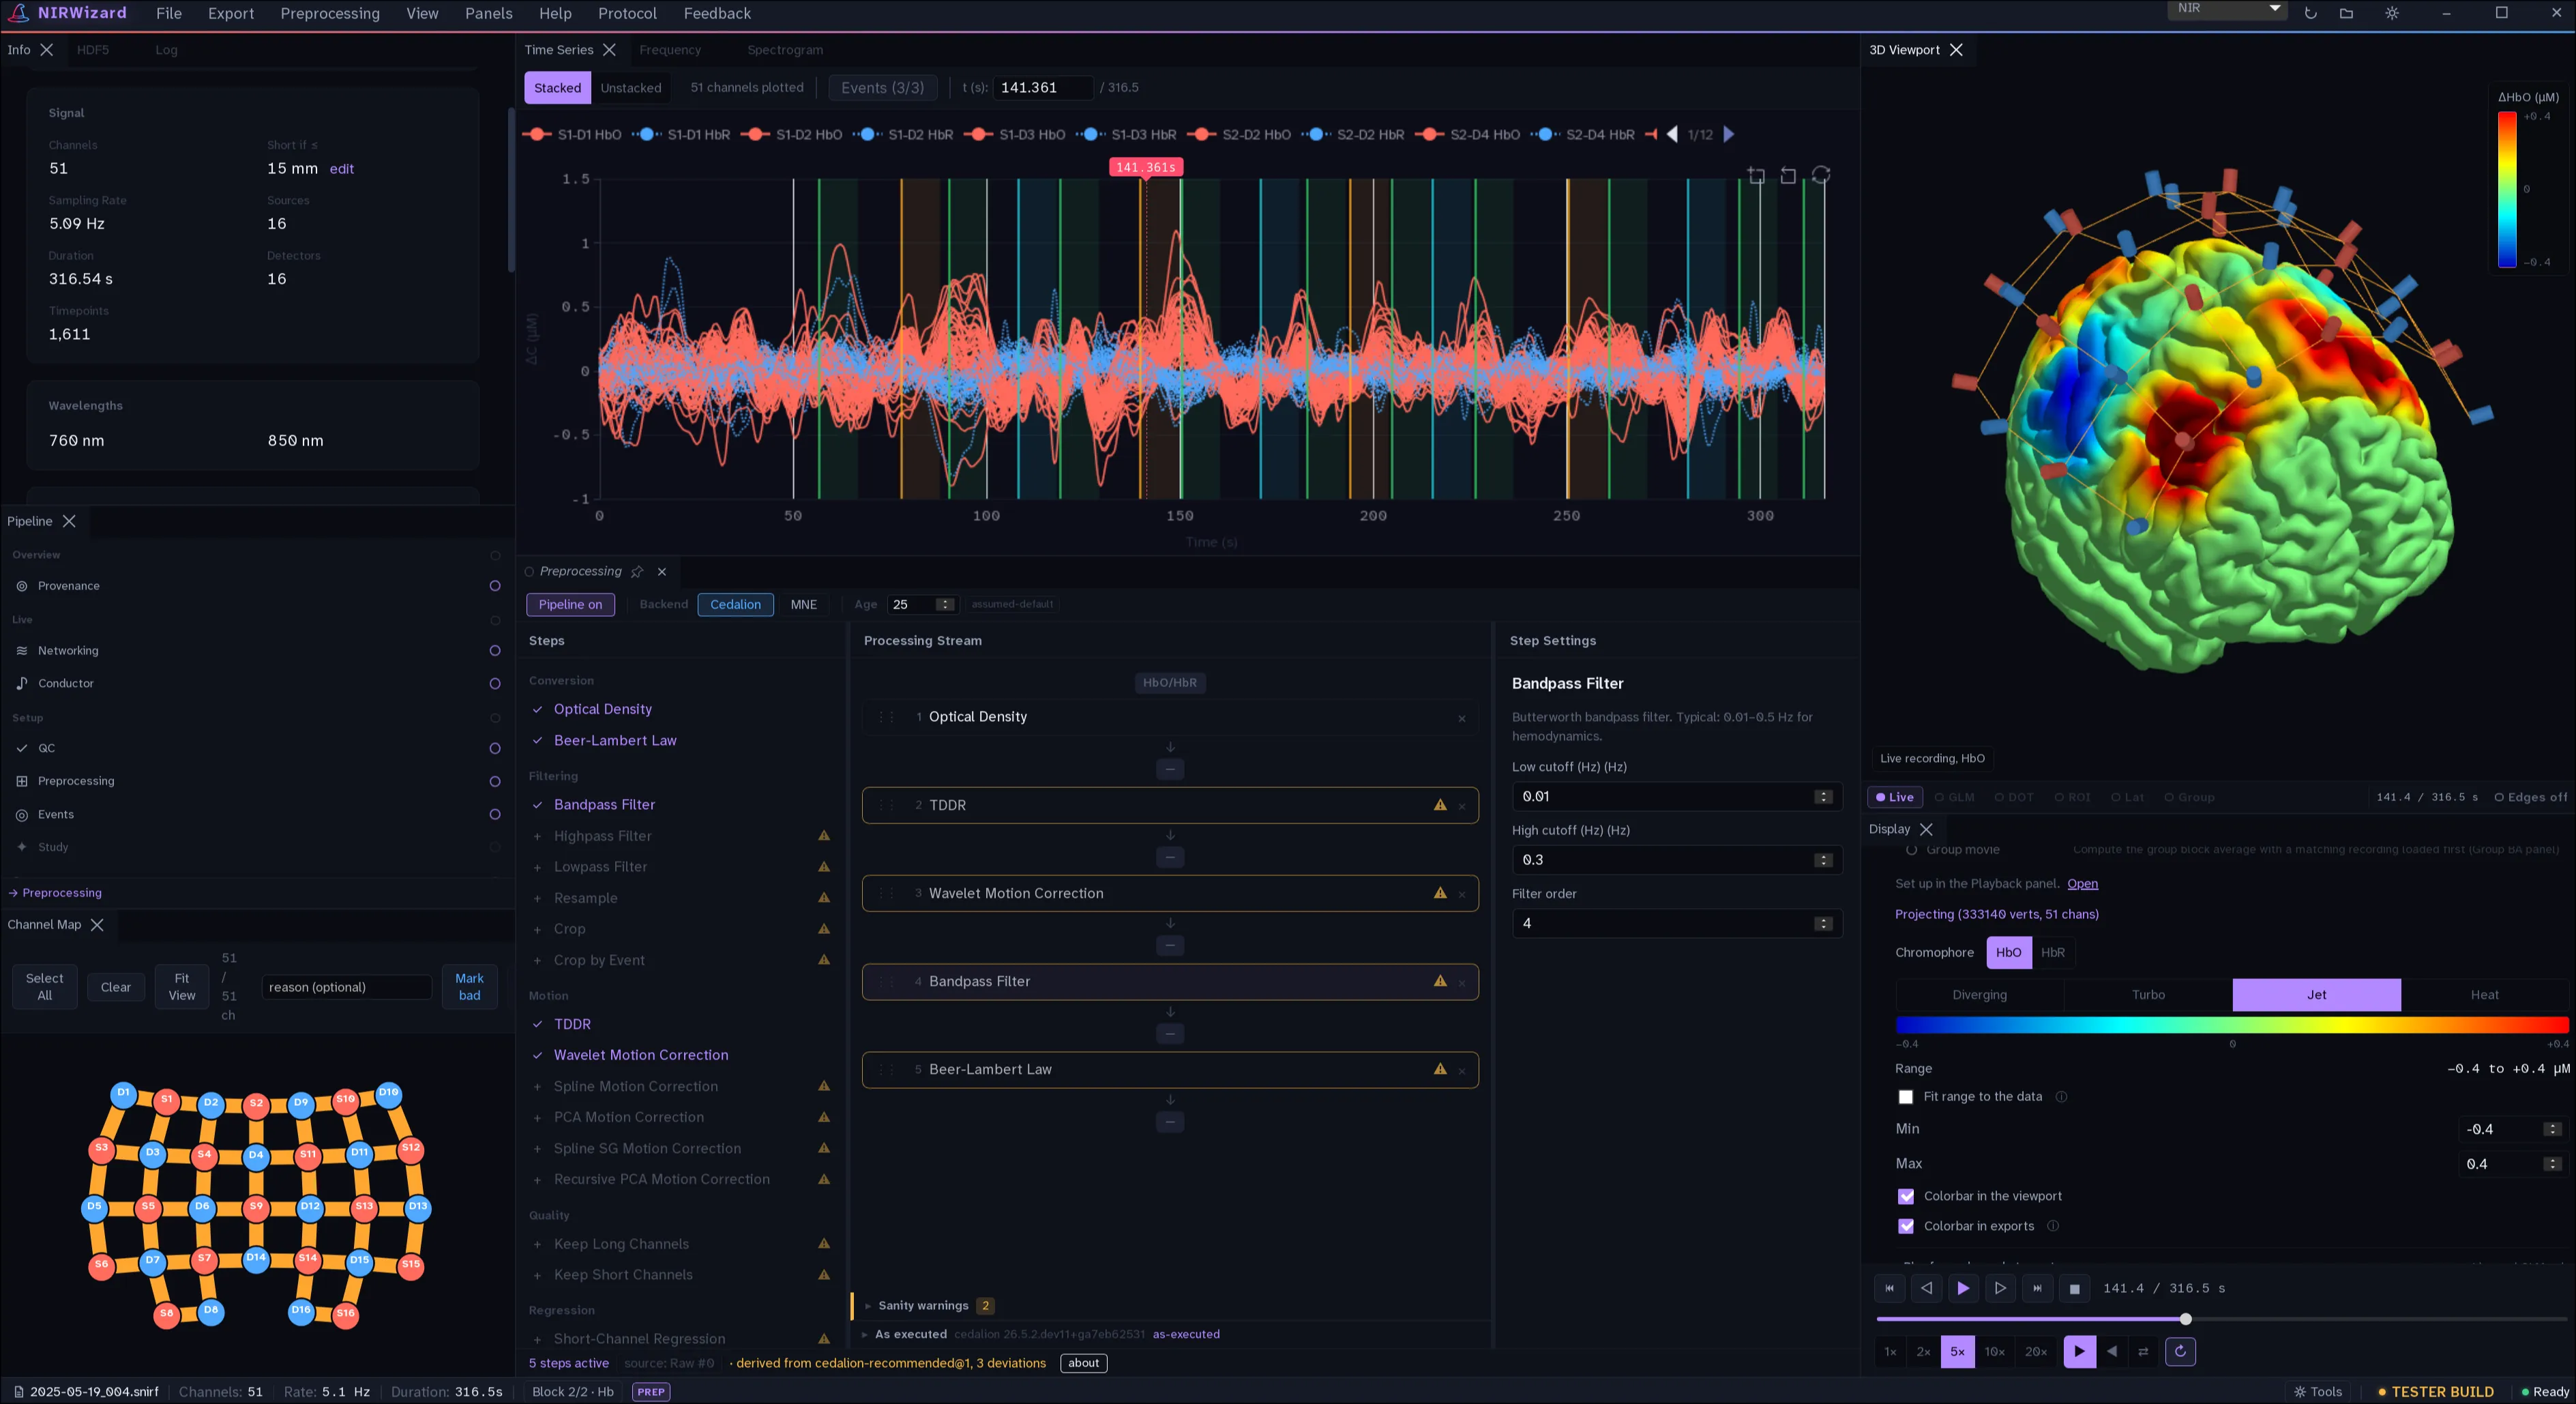This screenshot has width=2576, height=1404.
Task: Switch the time series to Unstacked
Action: [631, 88]
